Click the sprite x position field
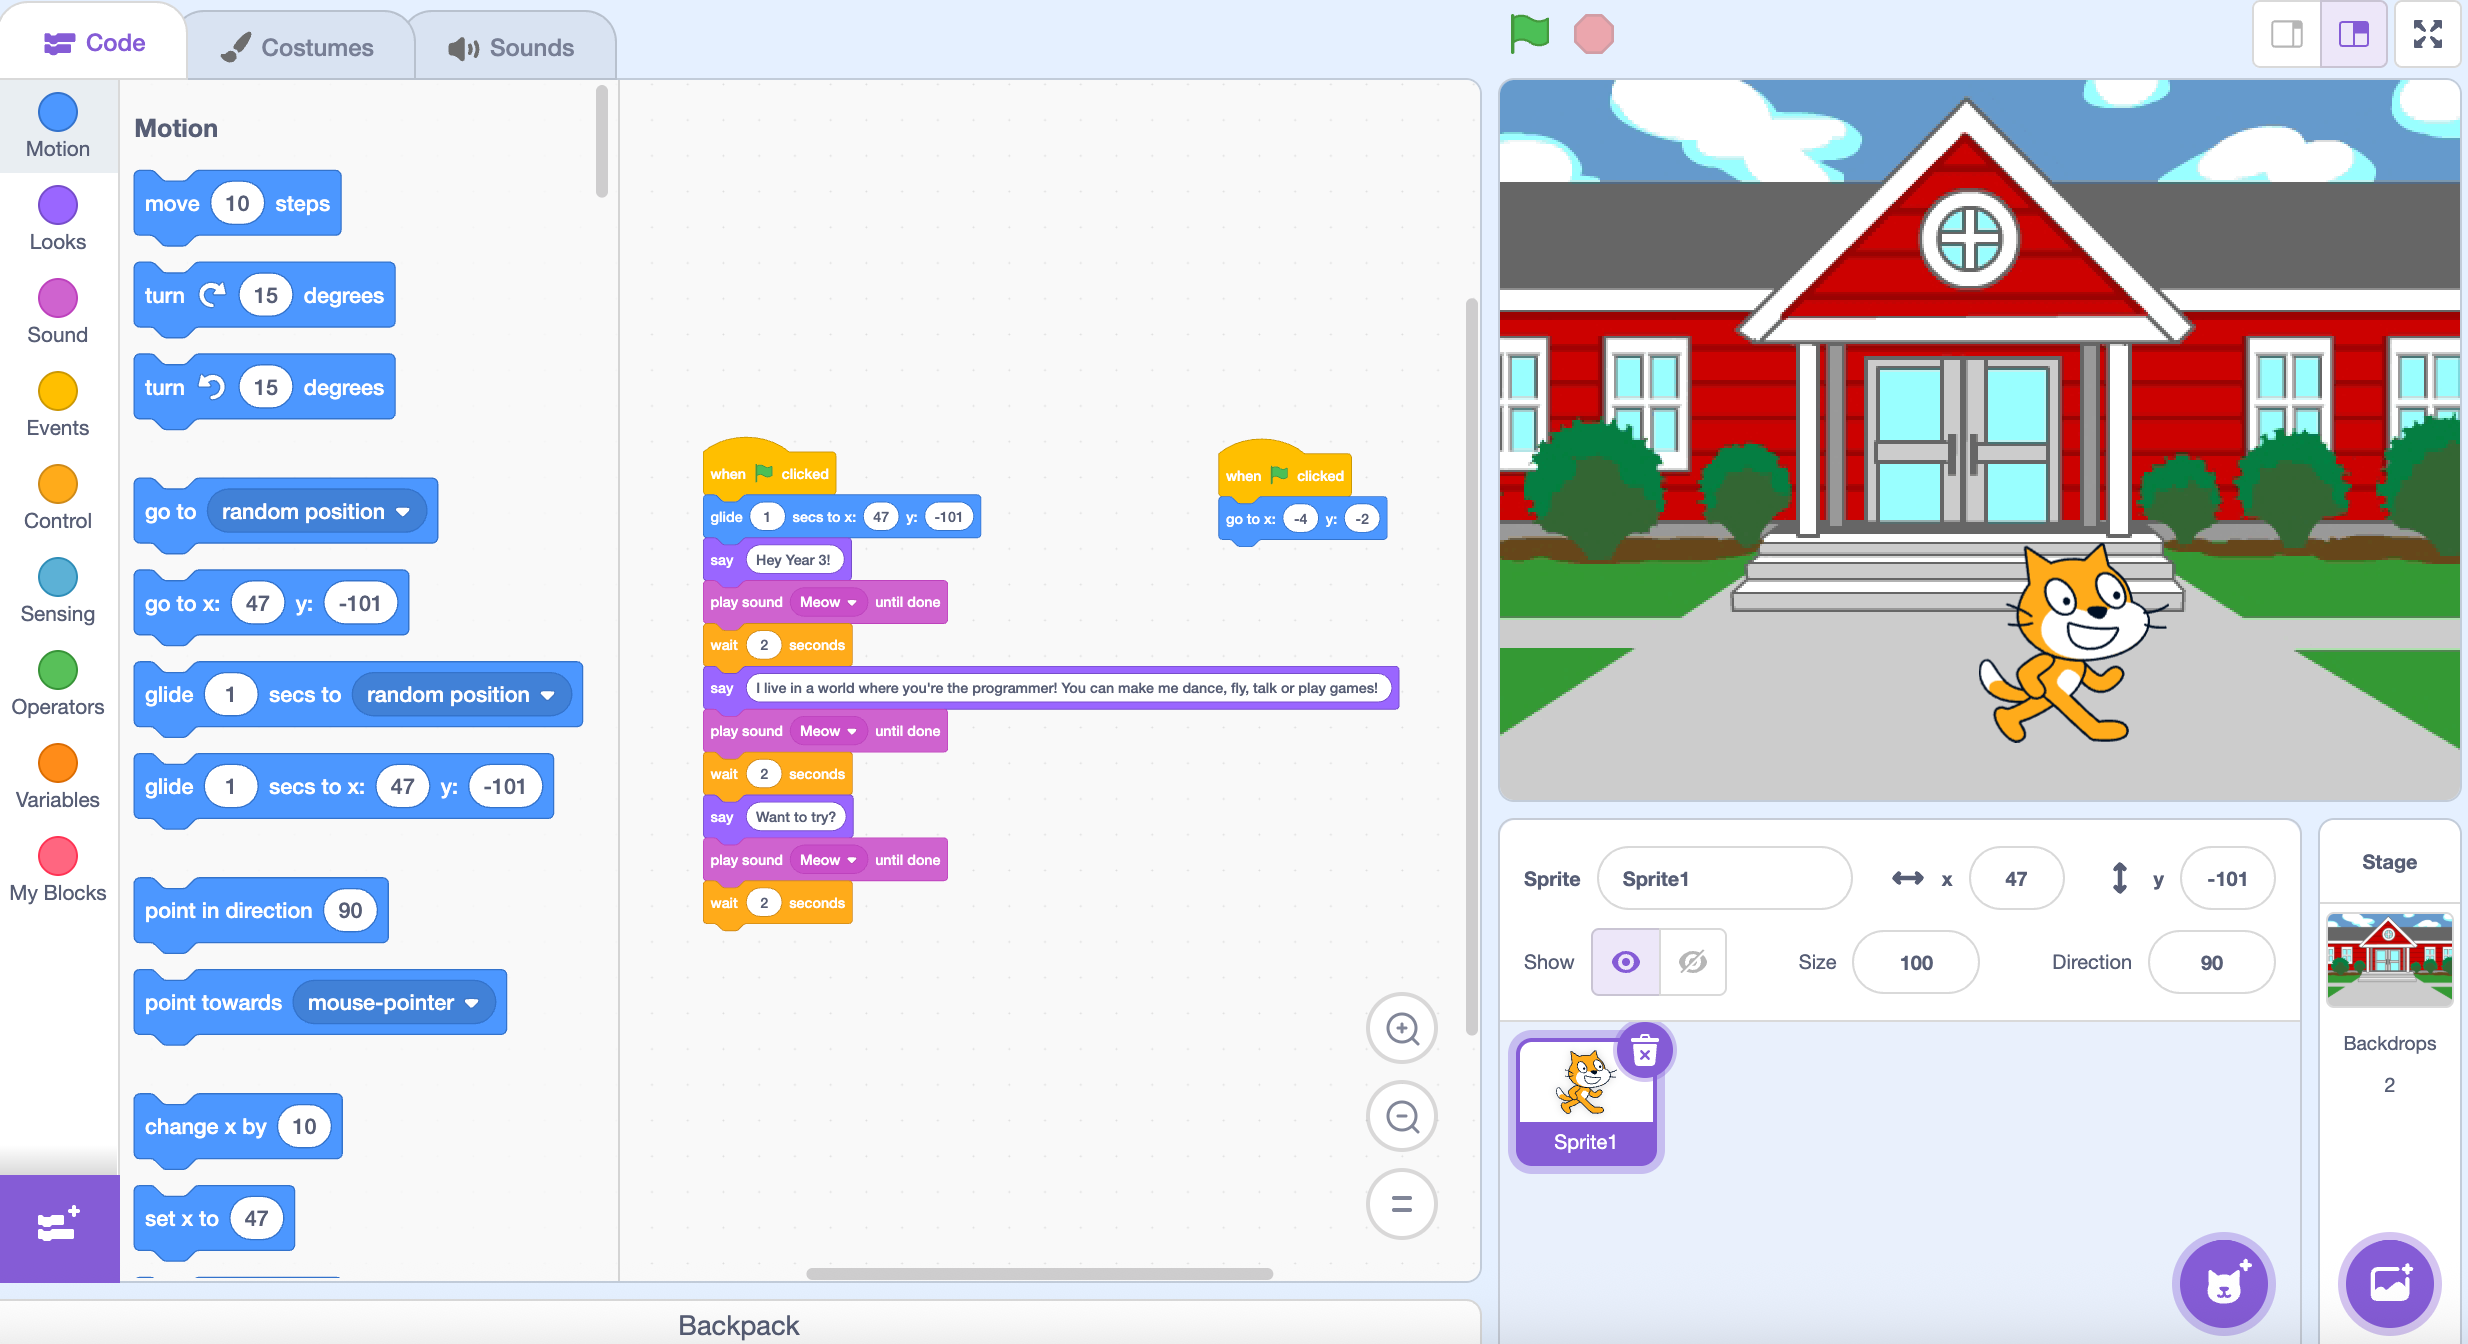2468x1344 pixels. tap(2016, 879)
